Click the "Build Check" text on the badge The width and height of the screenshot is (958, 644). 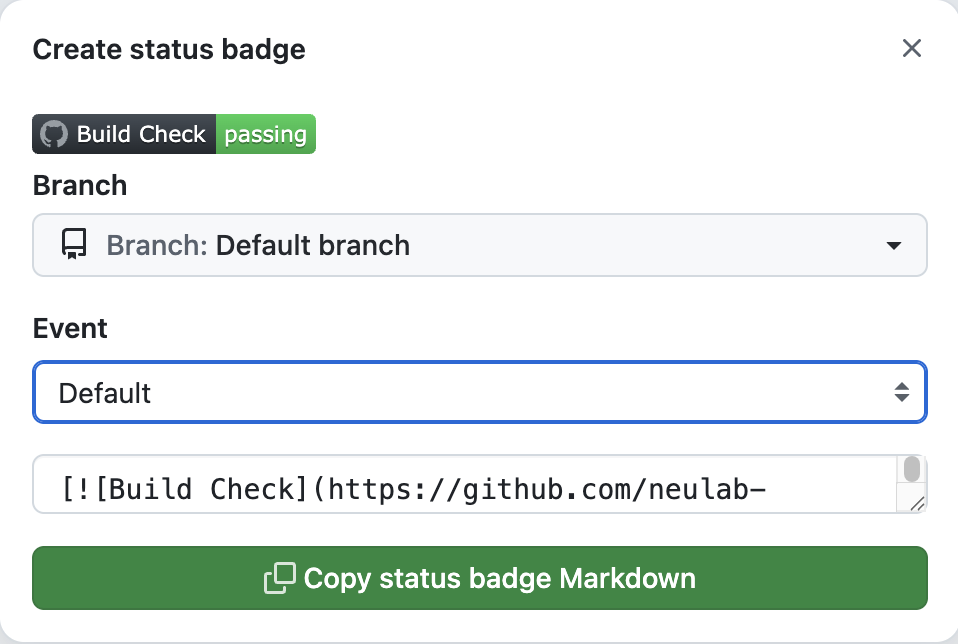(x=141, y=134)
